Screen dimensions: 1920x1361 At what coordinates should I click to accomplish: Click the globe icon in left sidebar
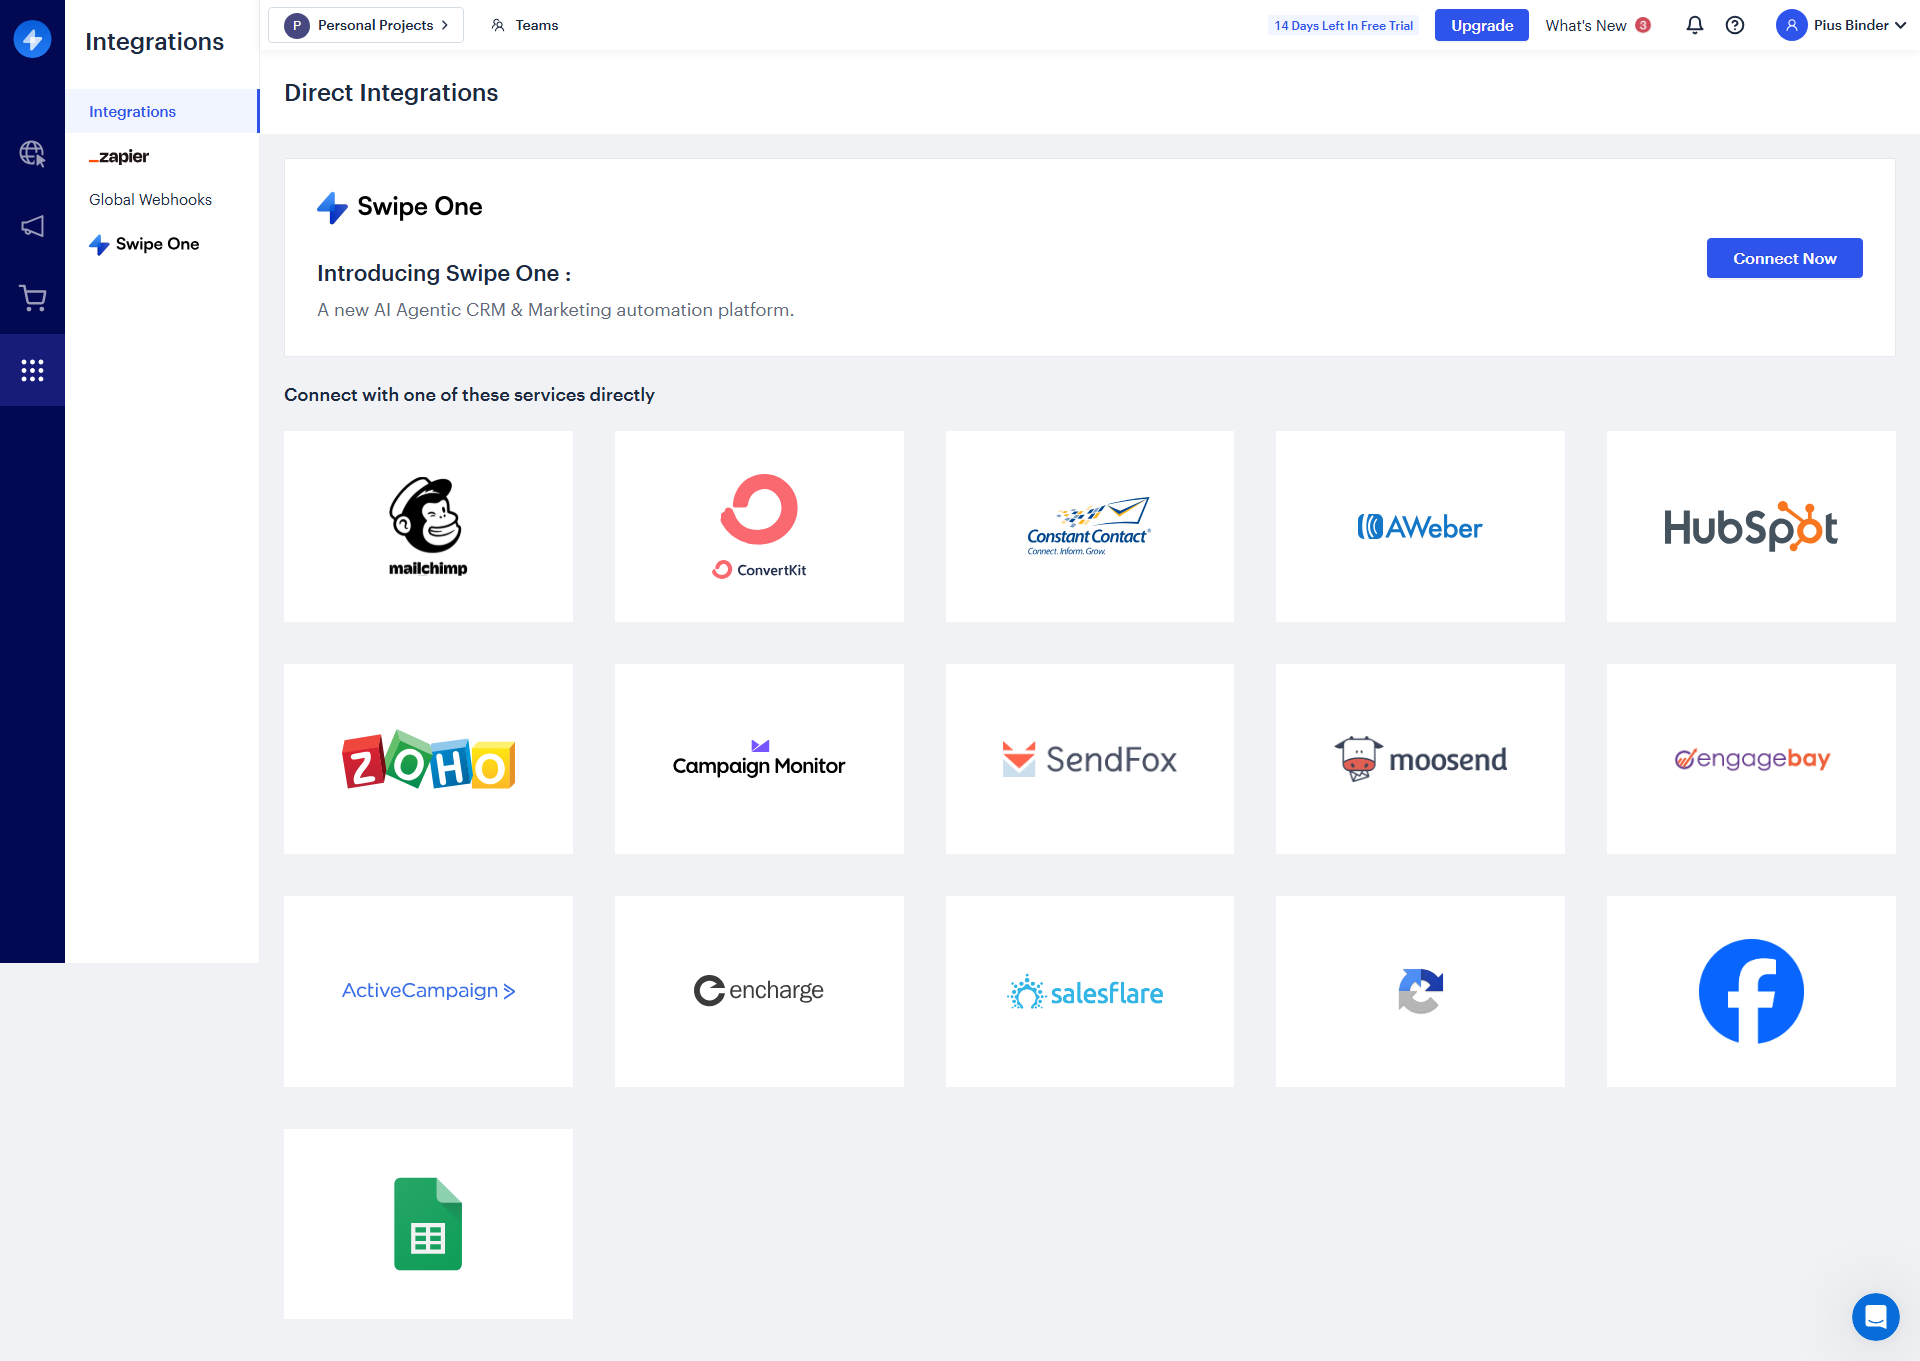[32, 153]
